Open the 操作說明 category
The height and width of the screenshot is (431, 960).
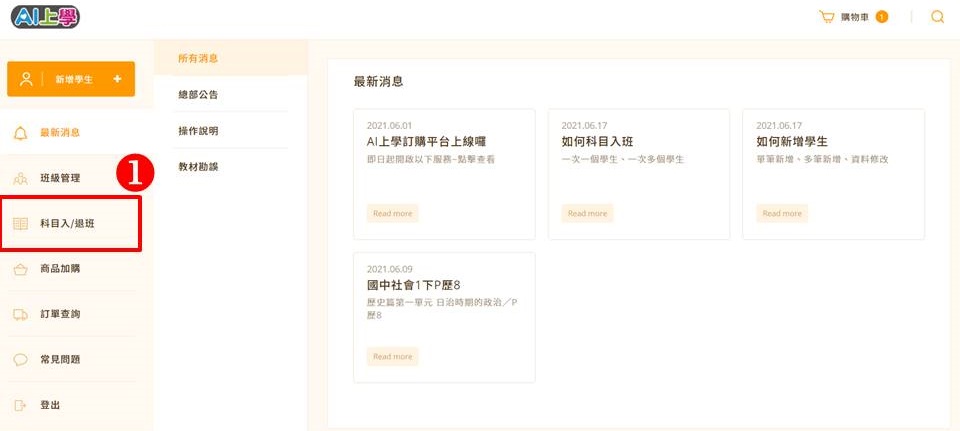198,131
